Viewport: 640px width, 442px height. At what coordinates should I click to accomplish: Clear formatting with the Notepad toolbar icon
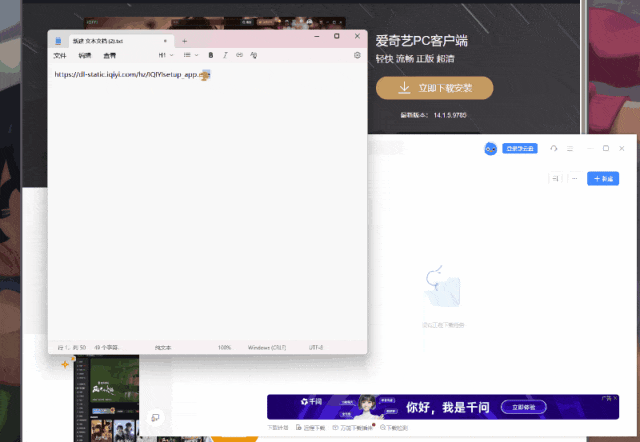pos(253,55)
